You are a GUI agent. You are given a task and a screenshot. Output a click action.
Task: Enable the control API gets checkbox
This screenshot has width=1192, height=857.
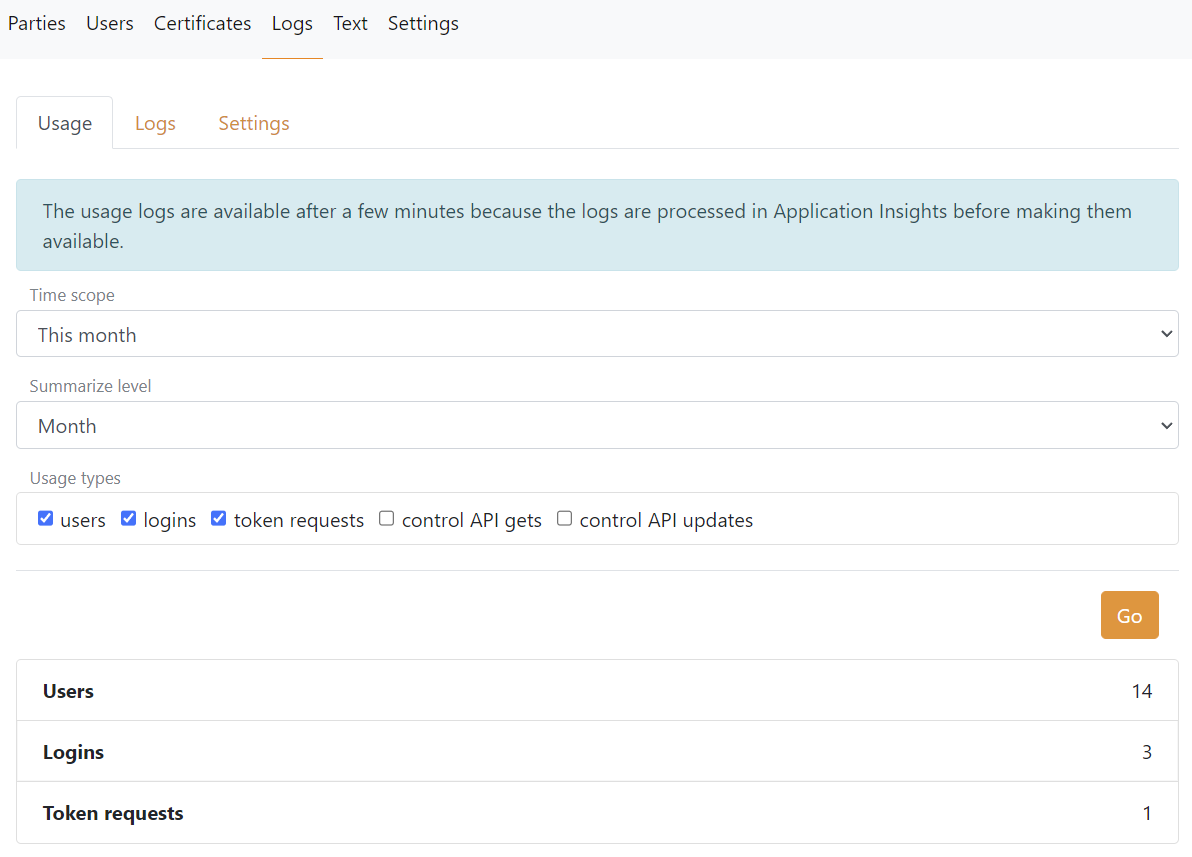coord(385,518)
